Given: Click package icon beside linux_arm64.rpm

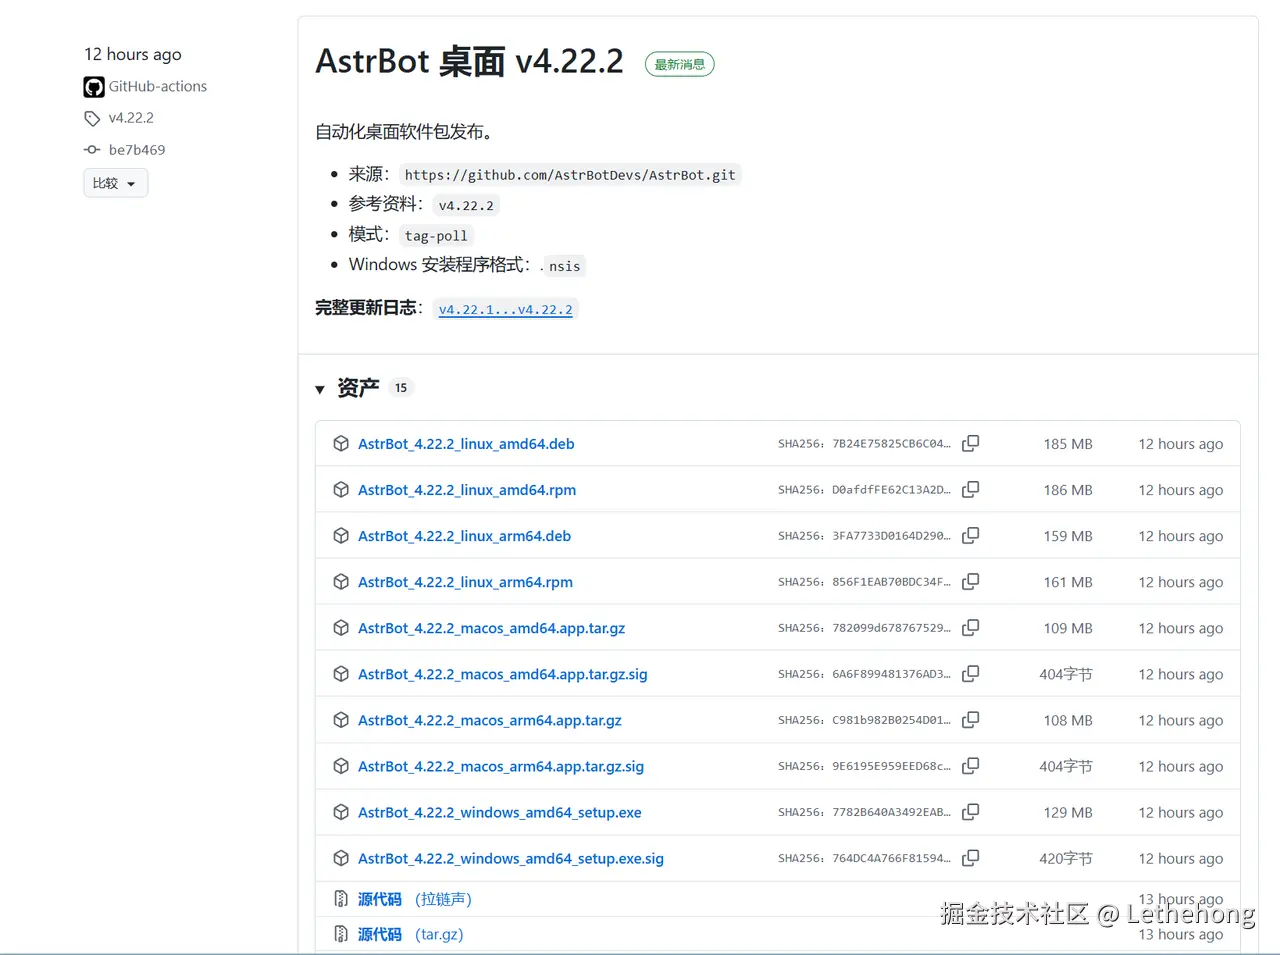Looking at the screenshot, I should 341,581.
